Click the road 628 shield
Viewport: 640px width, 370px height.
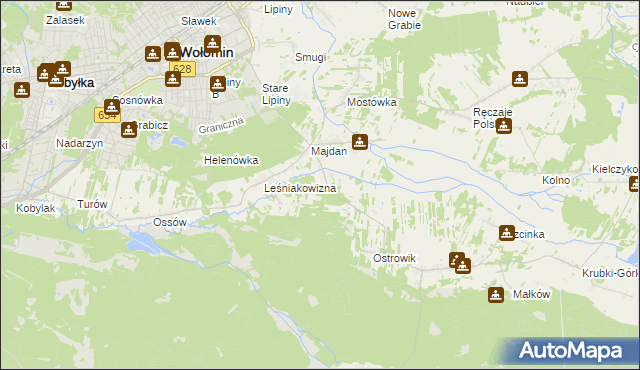click(182, 69)
